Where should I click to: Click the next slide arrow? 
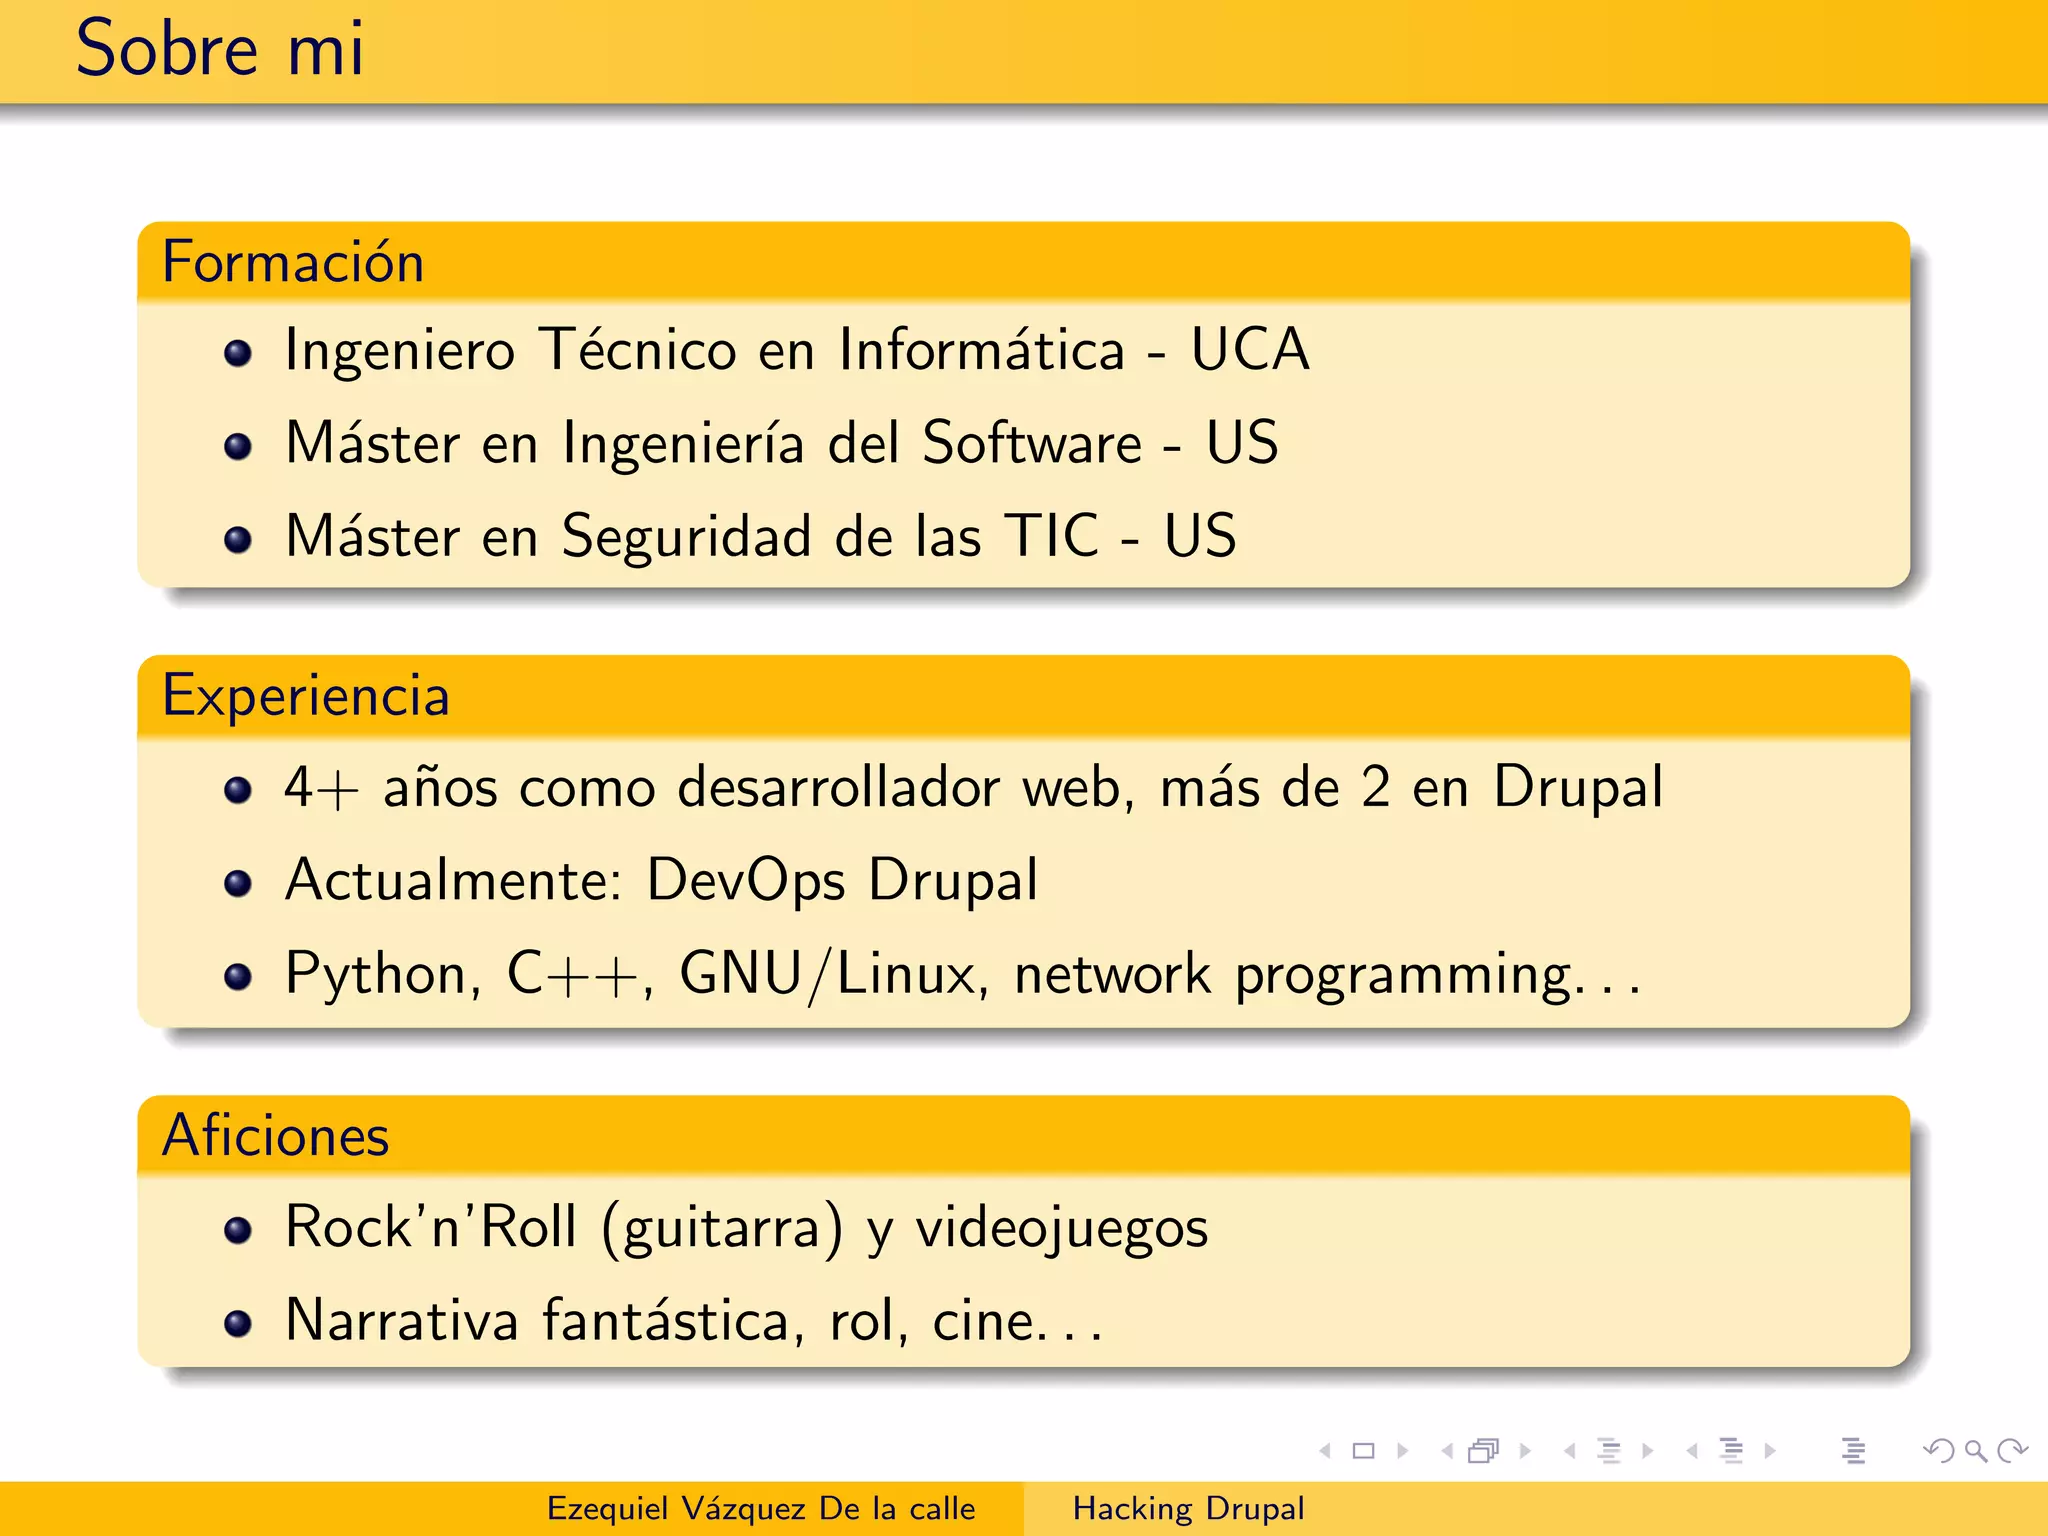1402,1450
